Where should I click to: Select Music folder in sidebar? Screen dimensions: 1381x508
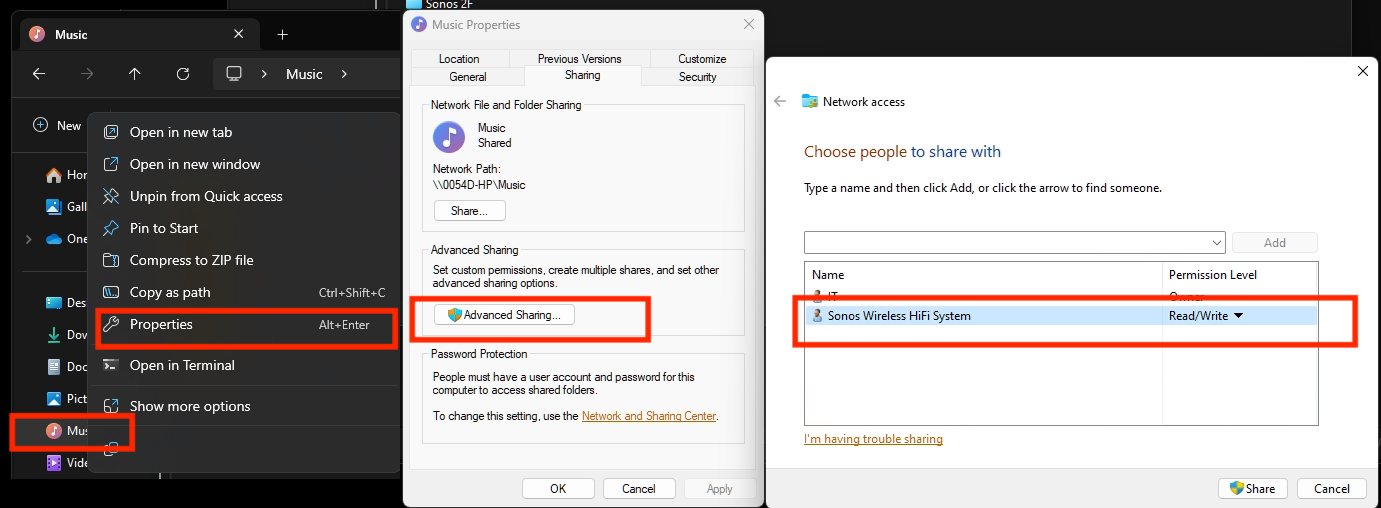click(68, 431)
